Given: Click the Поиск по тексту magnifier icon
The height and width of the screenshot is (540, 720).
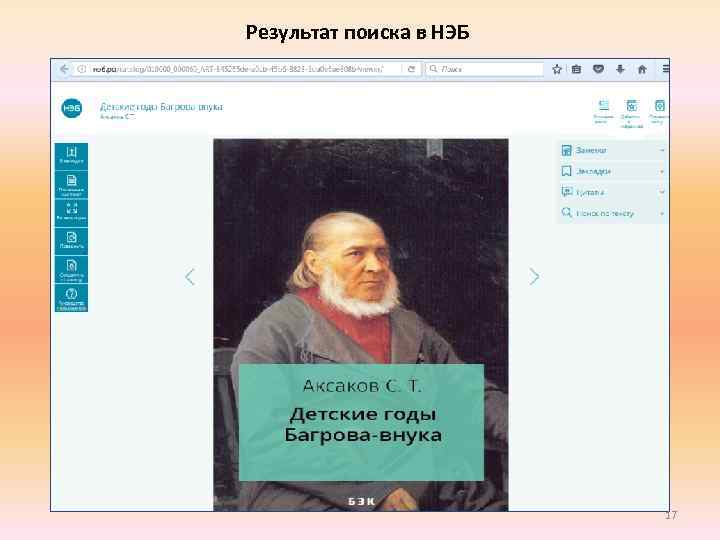Looking at the screenshot, I should 567,213.
